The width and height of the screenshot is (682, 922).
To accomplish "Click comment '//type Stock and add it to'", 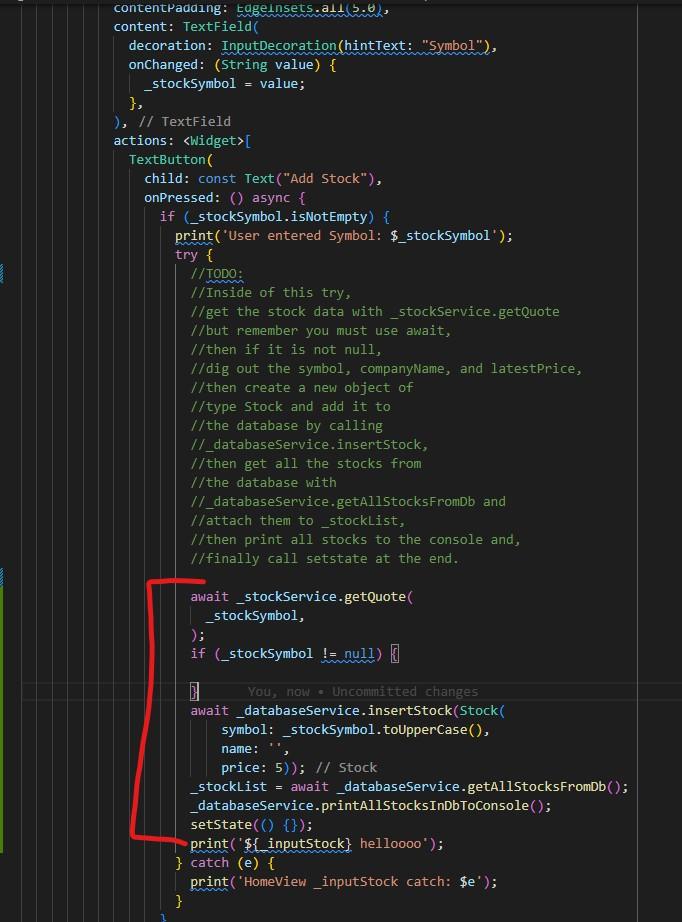I will 290,406.
